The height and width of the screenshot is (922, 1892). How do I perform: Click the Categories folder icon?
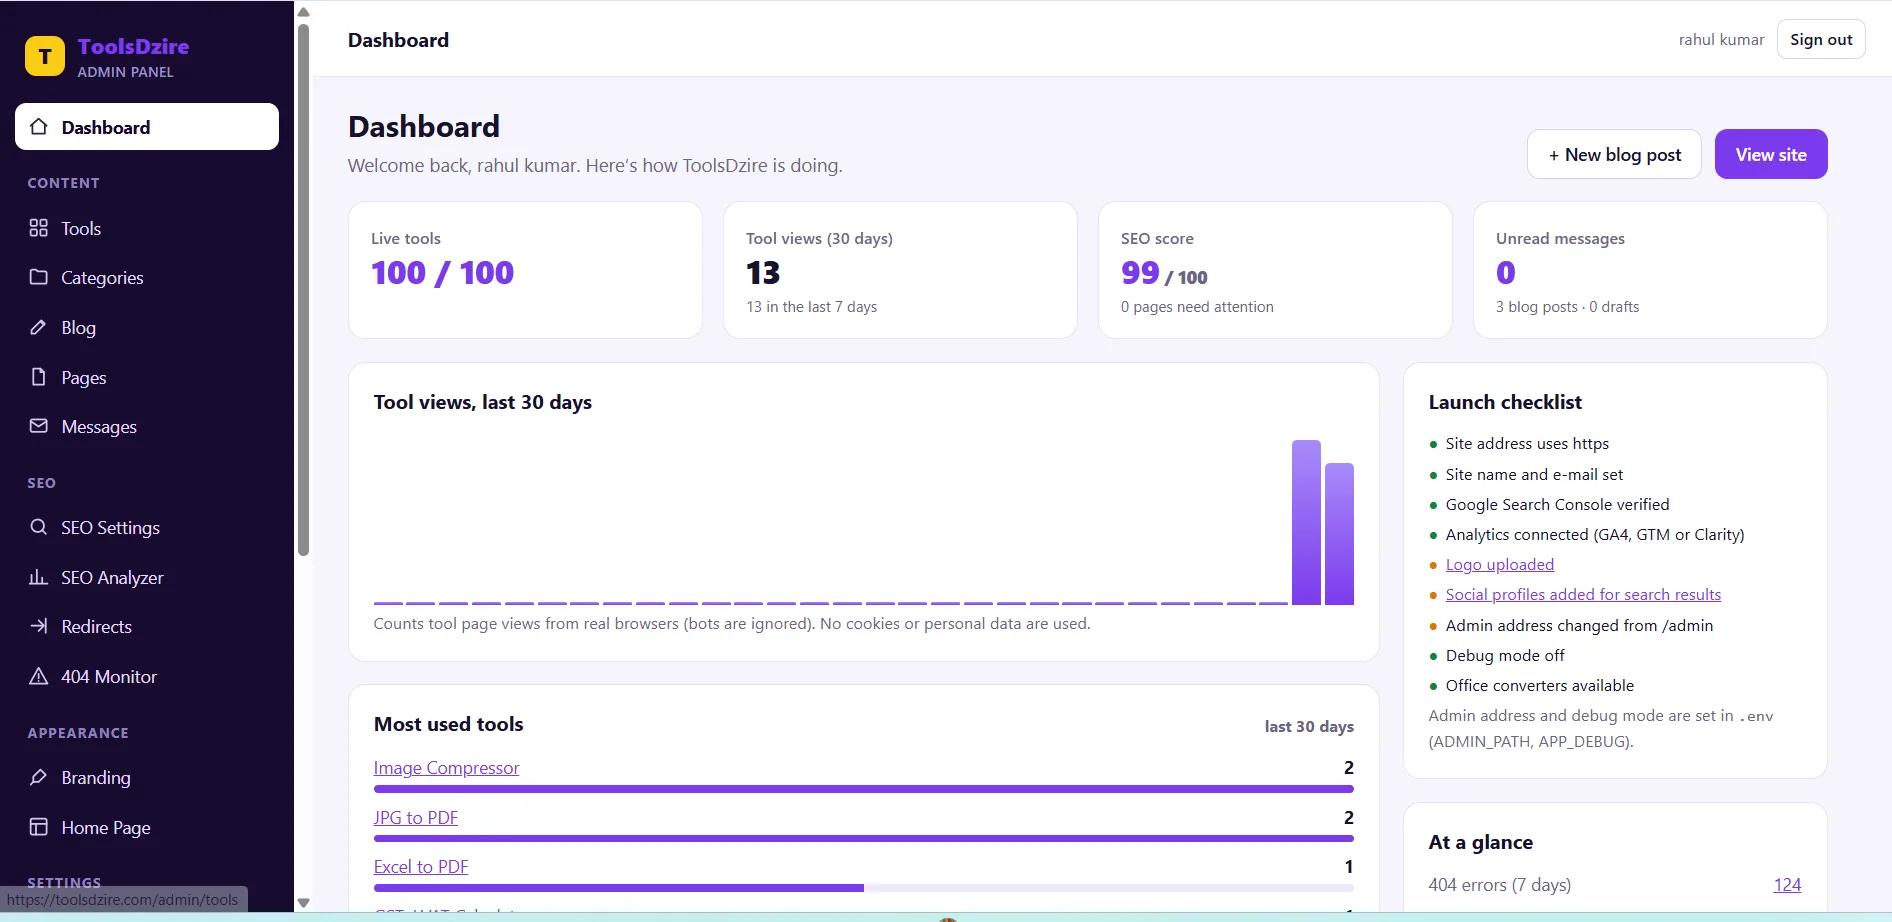[39, 277]
